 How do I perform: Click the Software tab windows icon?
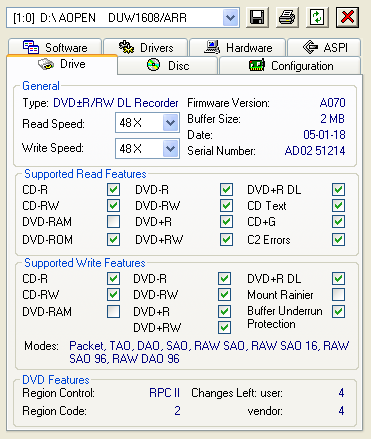pyautogui.click(x=31, y=47)
